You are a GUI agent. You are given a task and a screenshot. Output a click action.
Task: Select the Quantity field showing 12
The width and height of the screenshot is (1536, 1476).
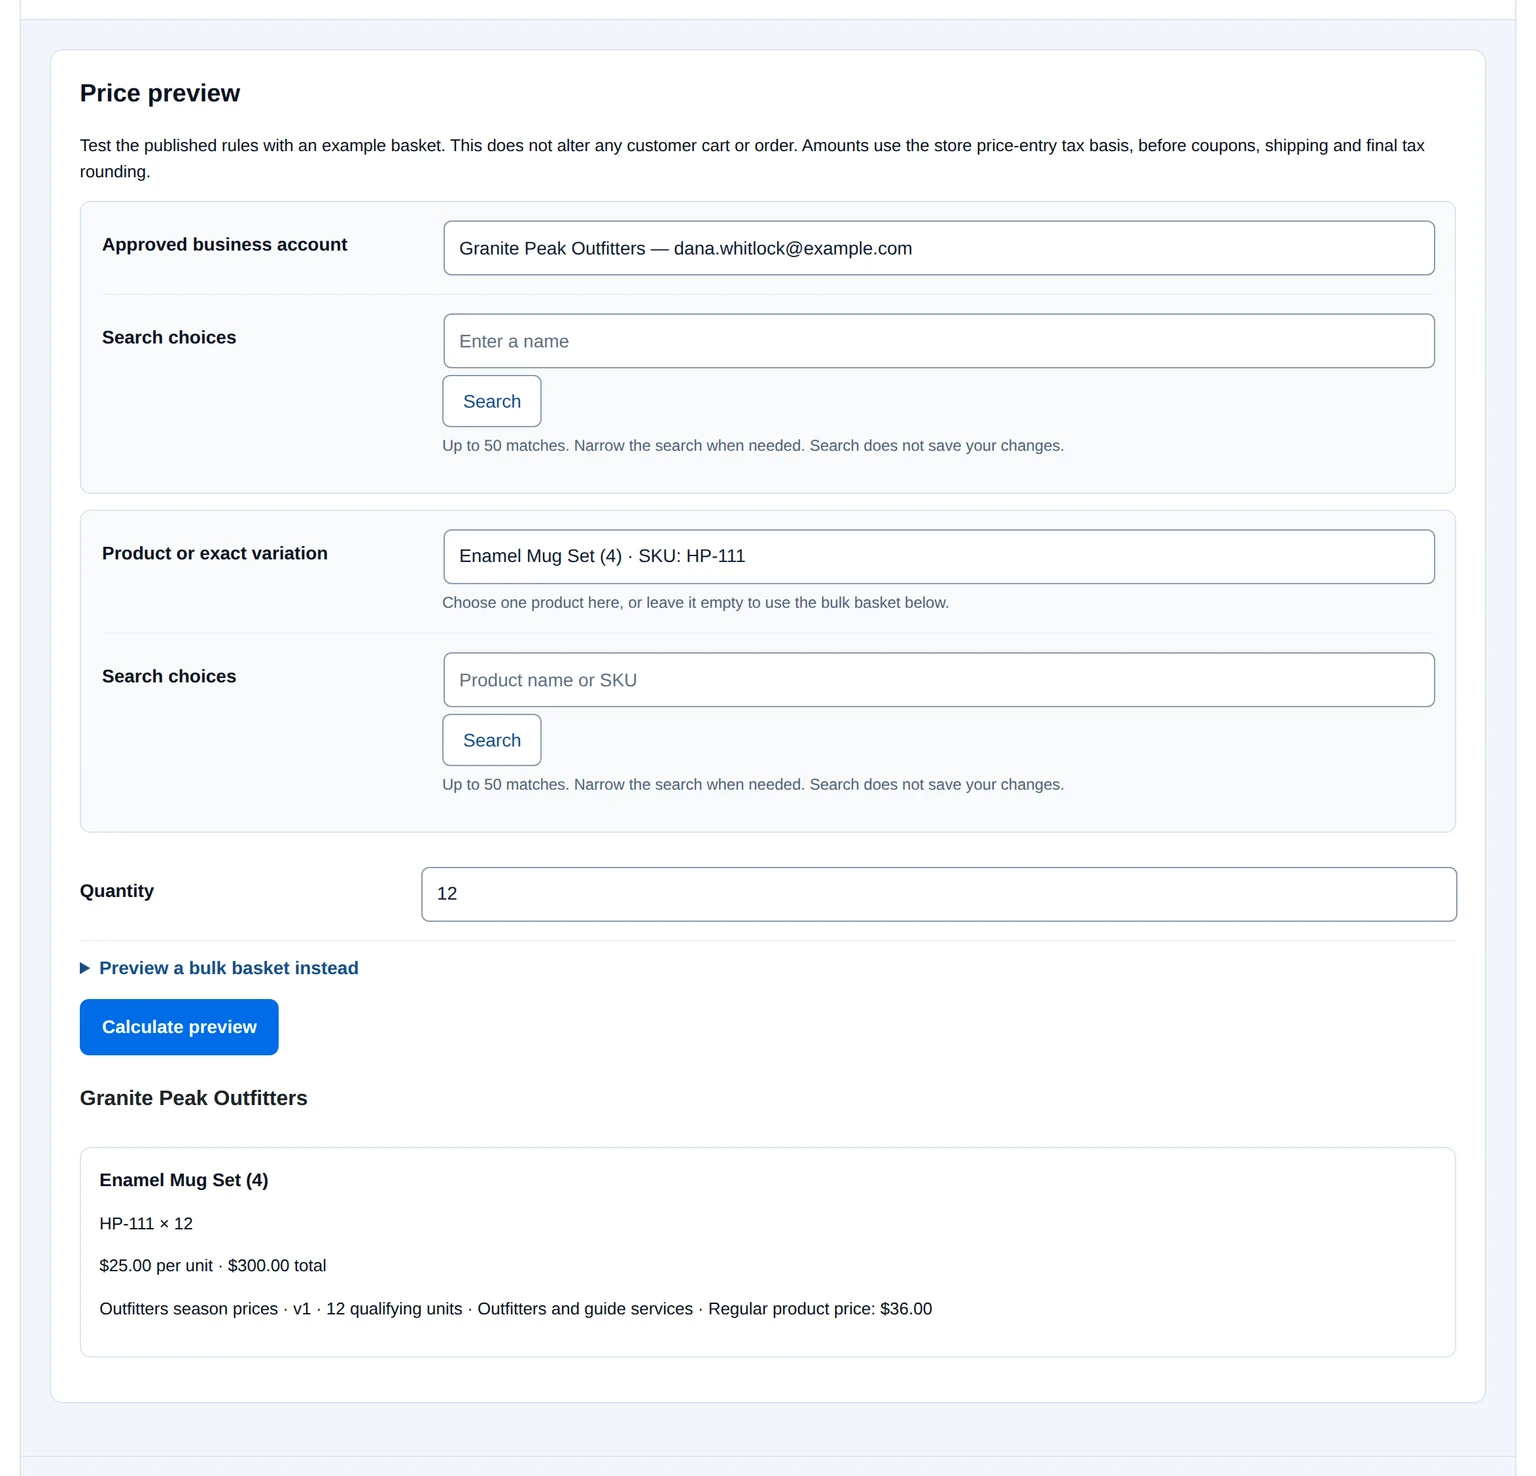938,894
